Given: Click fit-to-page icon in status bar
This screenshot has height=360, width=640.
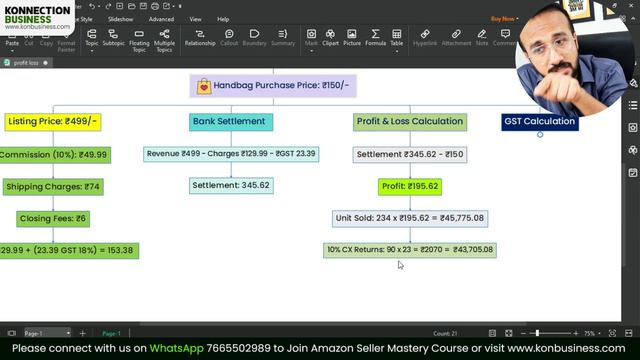Looking at the screenshot, I should pyautogui.click(x=612, y=333).
